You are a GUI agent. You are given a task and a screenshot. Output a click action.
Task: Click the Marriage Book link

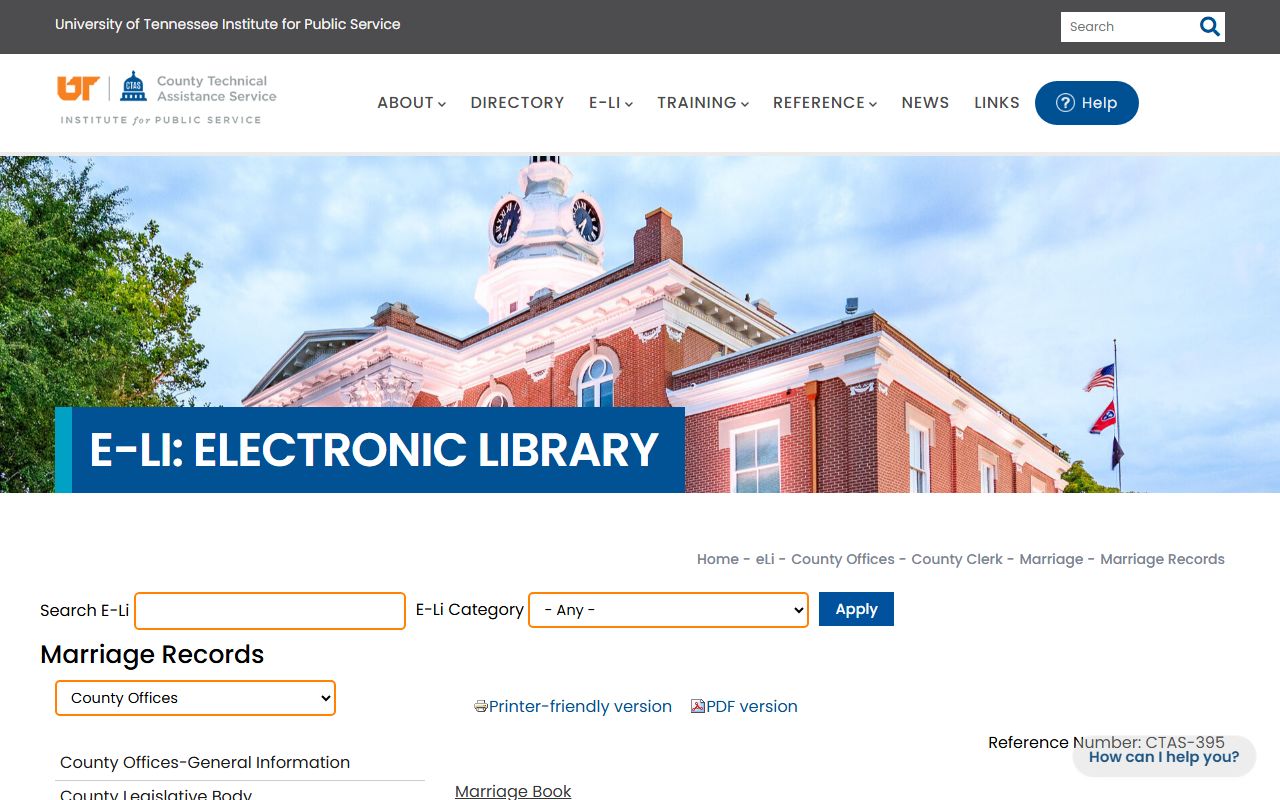pyautogui.click(x=513, y=791)
